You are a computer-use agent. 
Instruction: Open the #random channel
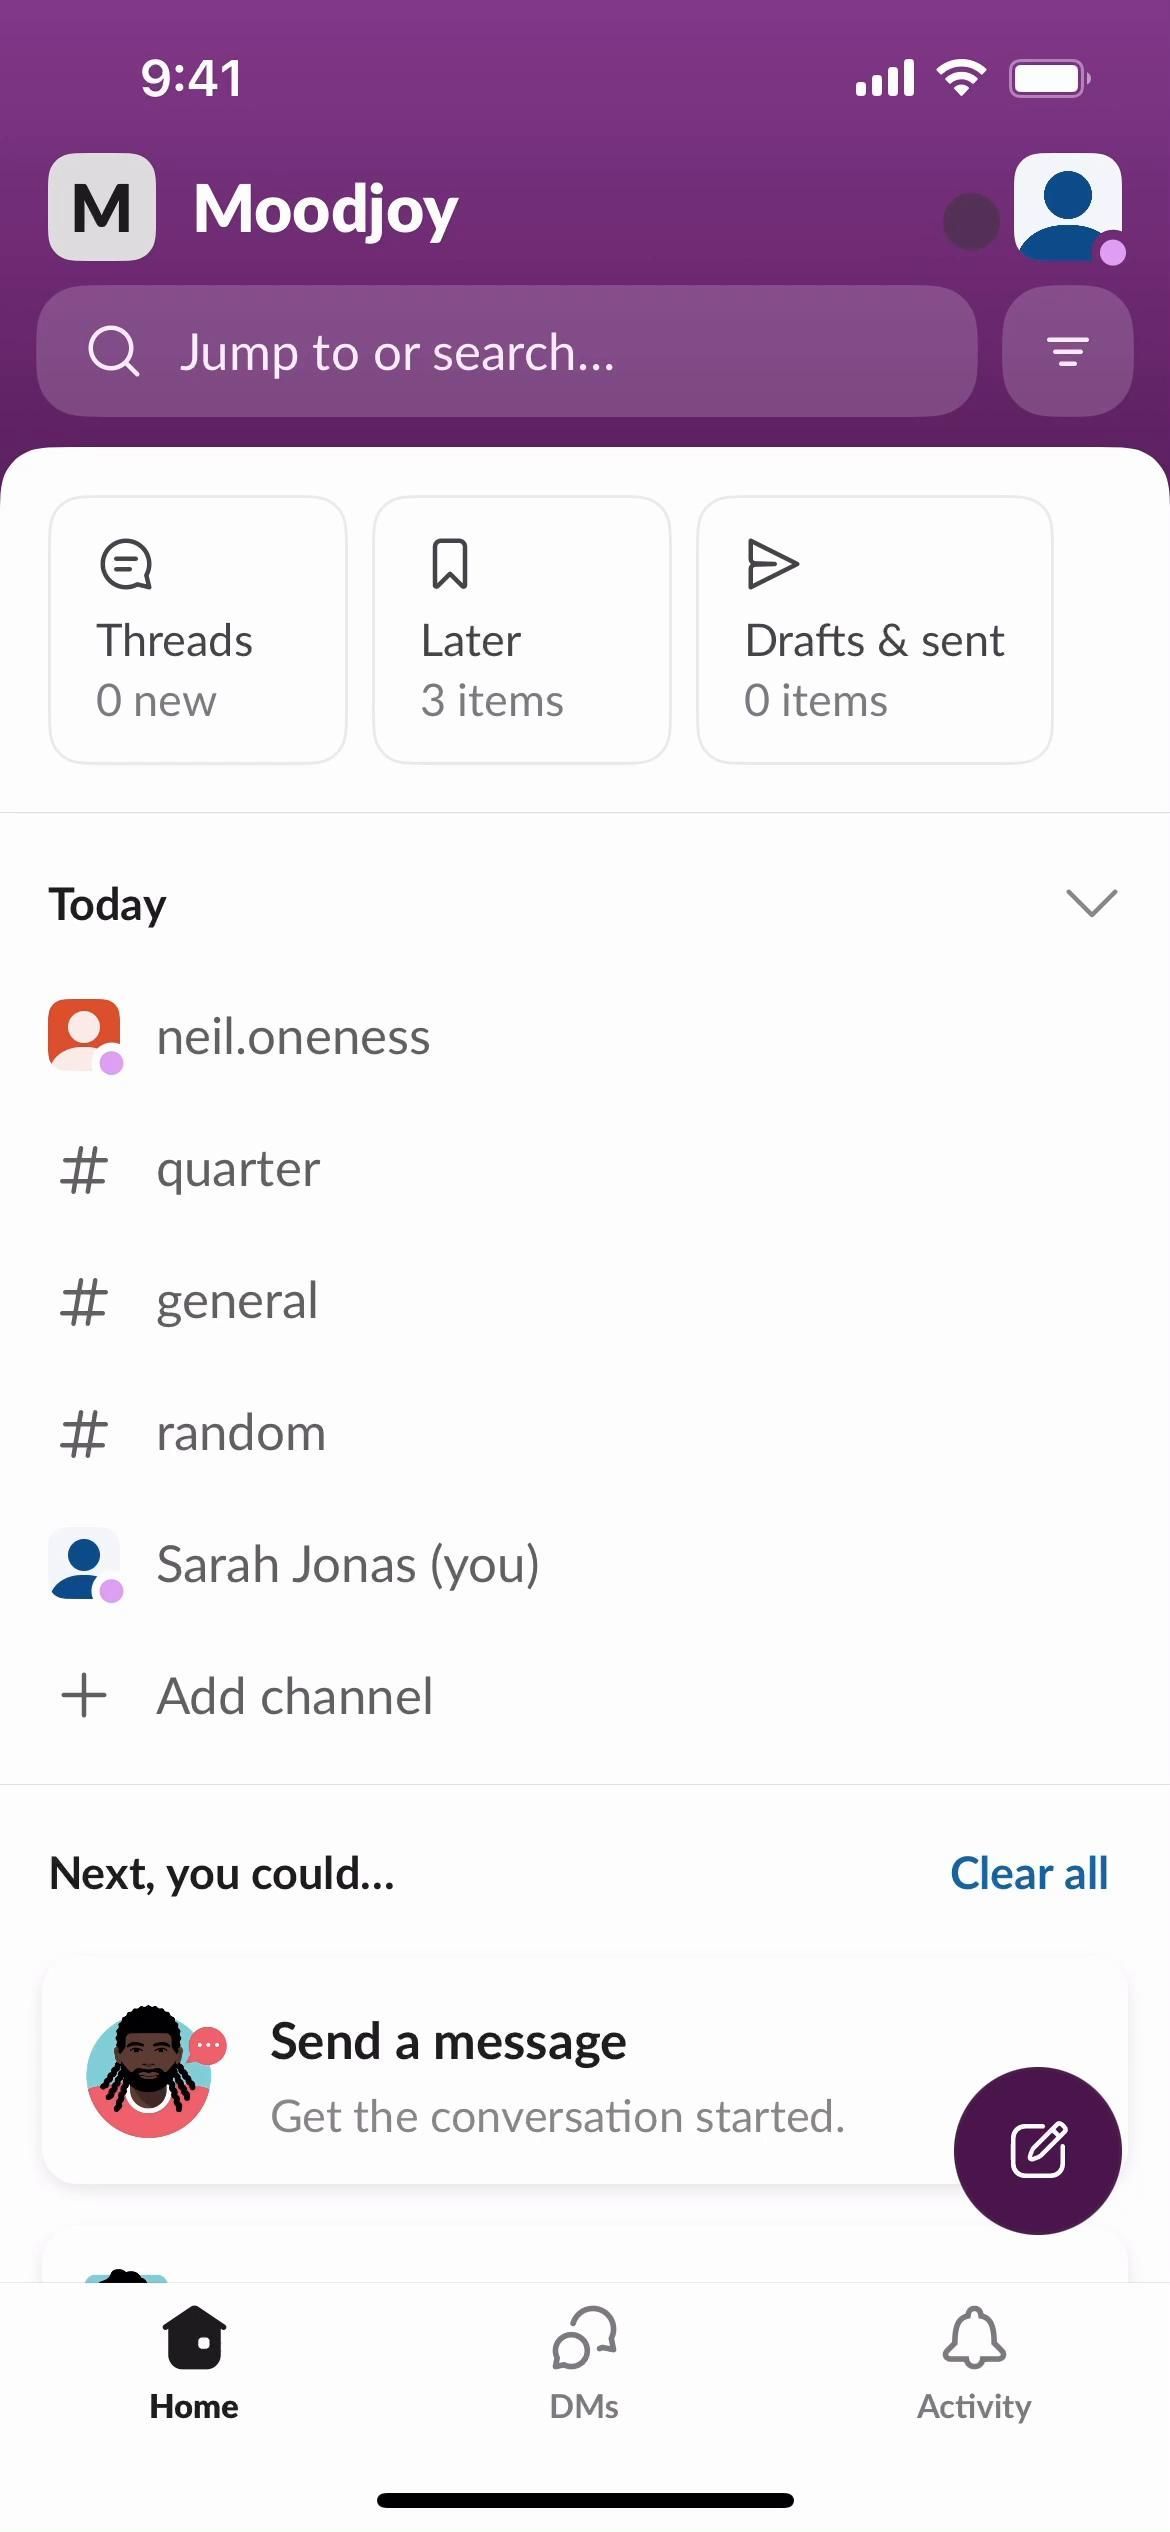pyautogui.click(x=241, y=1433)
